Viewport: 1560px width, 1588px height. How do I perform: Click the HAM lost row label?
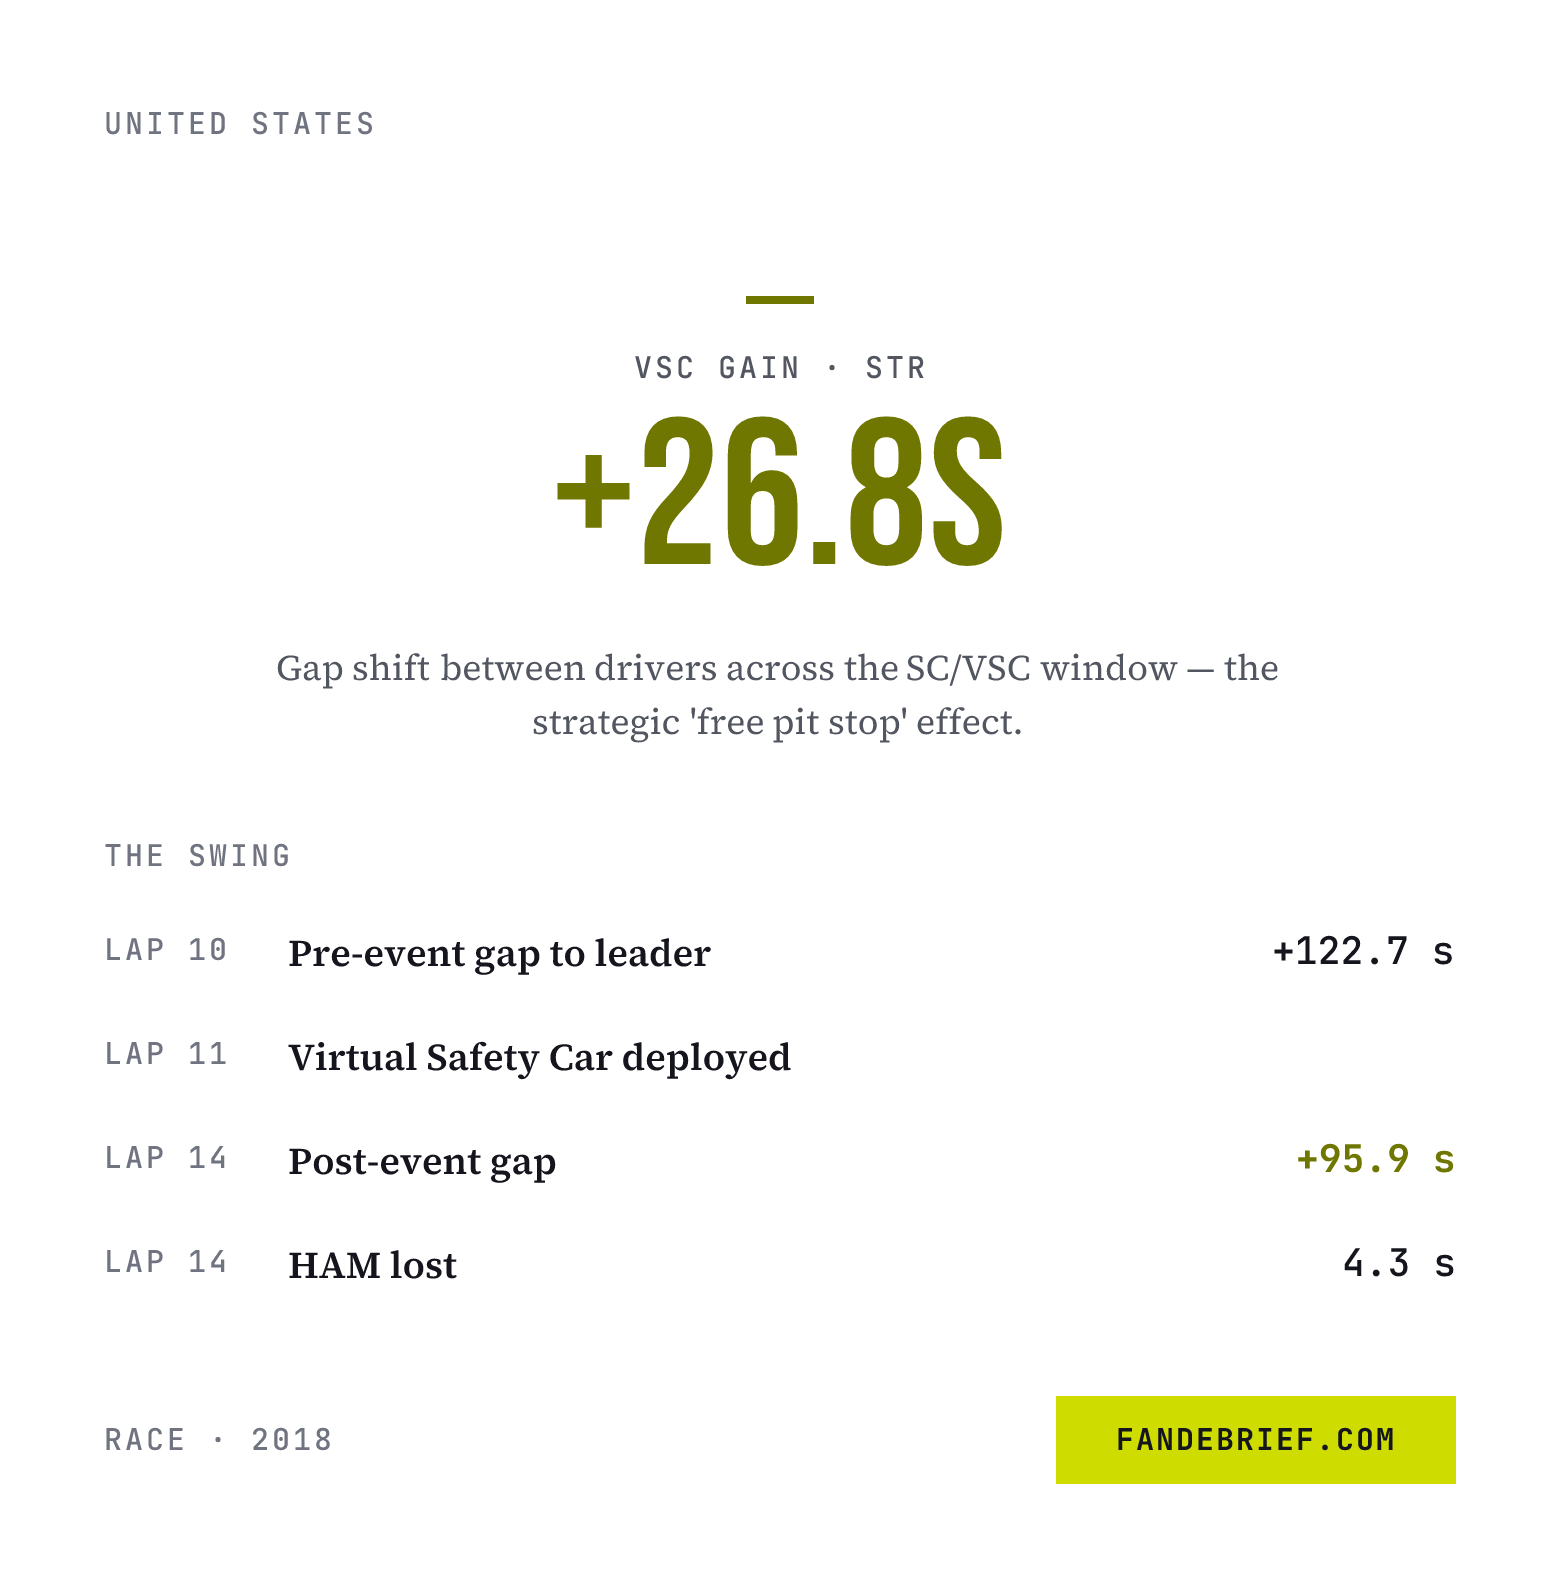372,1265
